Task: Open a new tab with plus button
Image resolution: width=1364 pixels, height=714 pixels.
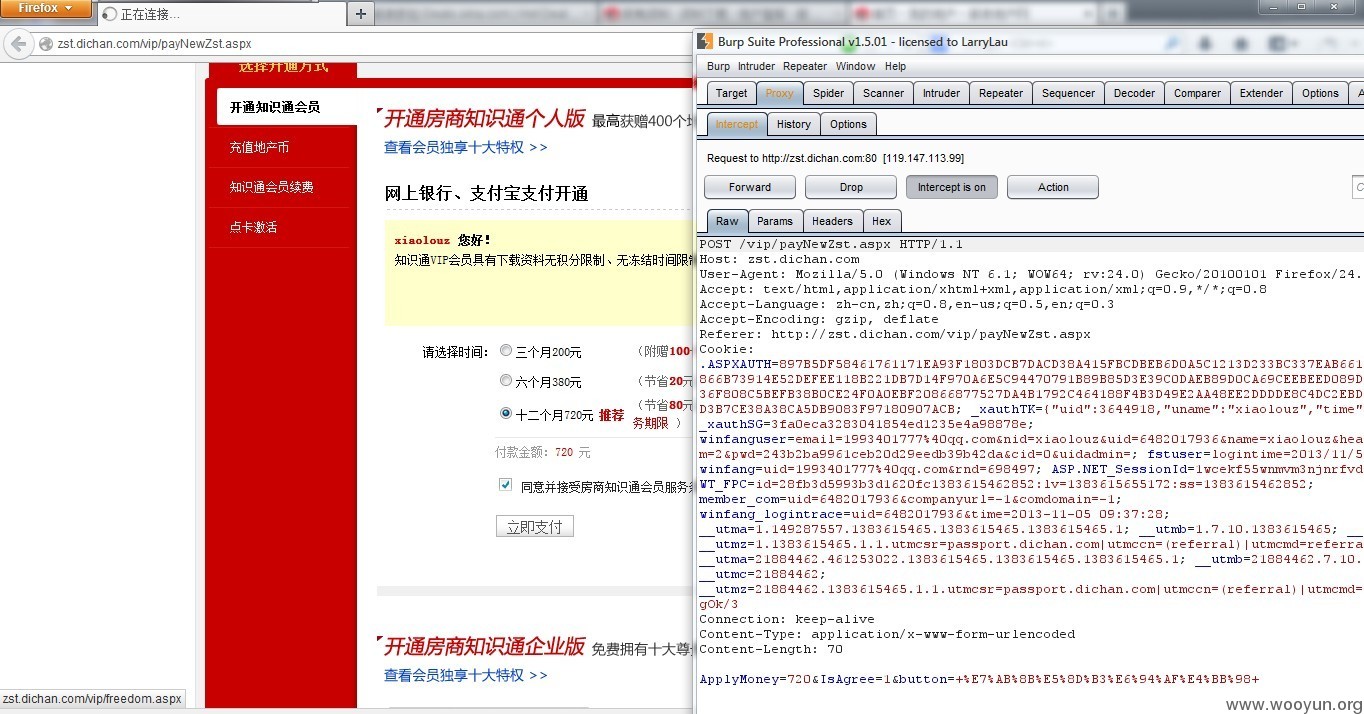Action: [x=361, y=13]
